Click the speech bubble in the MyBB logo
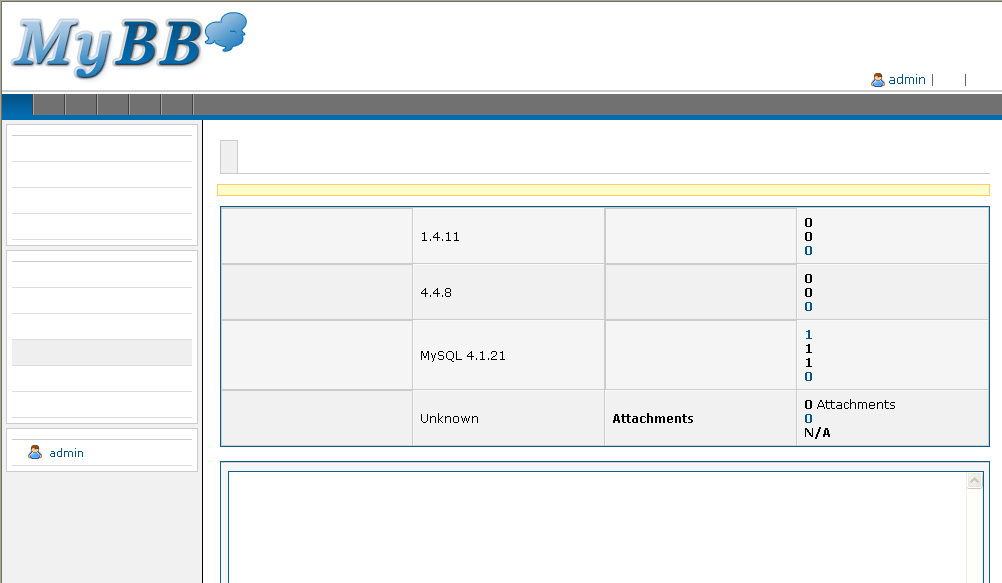 tap(226, 32)
